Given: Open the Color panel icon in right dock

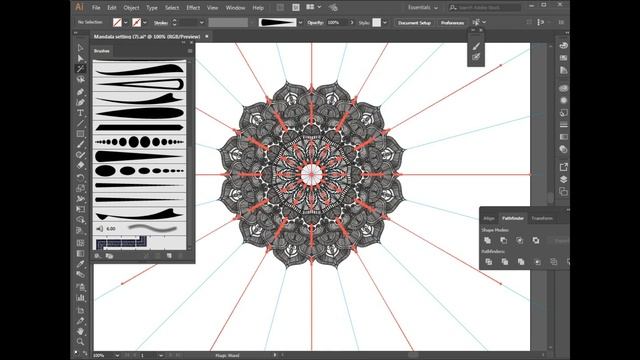Looking at the screenshot, I should 563,45.
